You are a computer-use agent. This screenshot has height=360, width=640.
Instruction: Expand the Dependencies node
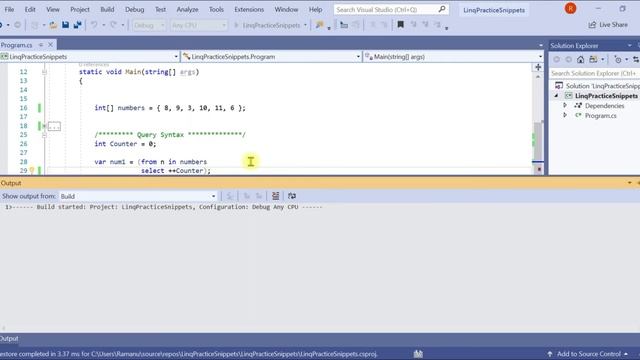565,106
